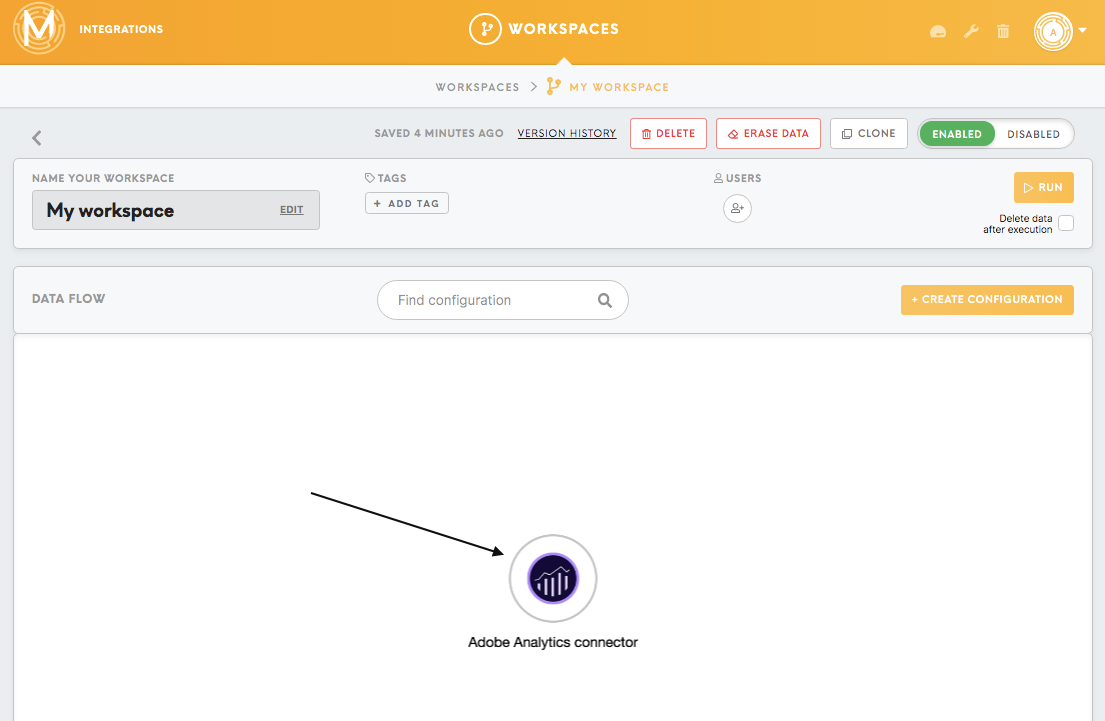Click the magnifying glass search icon
The image size is (1105, 721).
pyautogui.click(x=605, y=300)
